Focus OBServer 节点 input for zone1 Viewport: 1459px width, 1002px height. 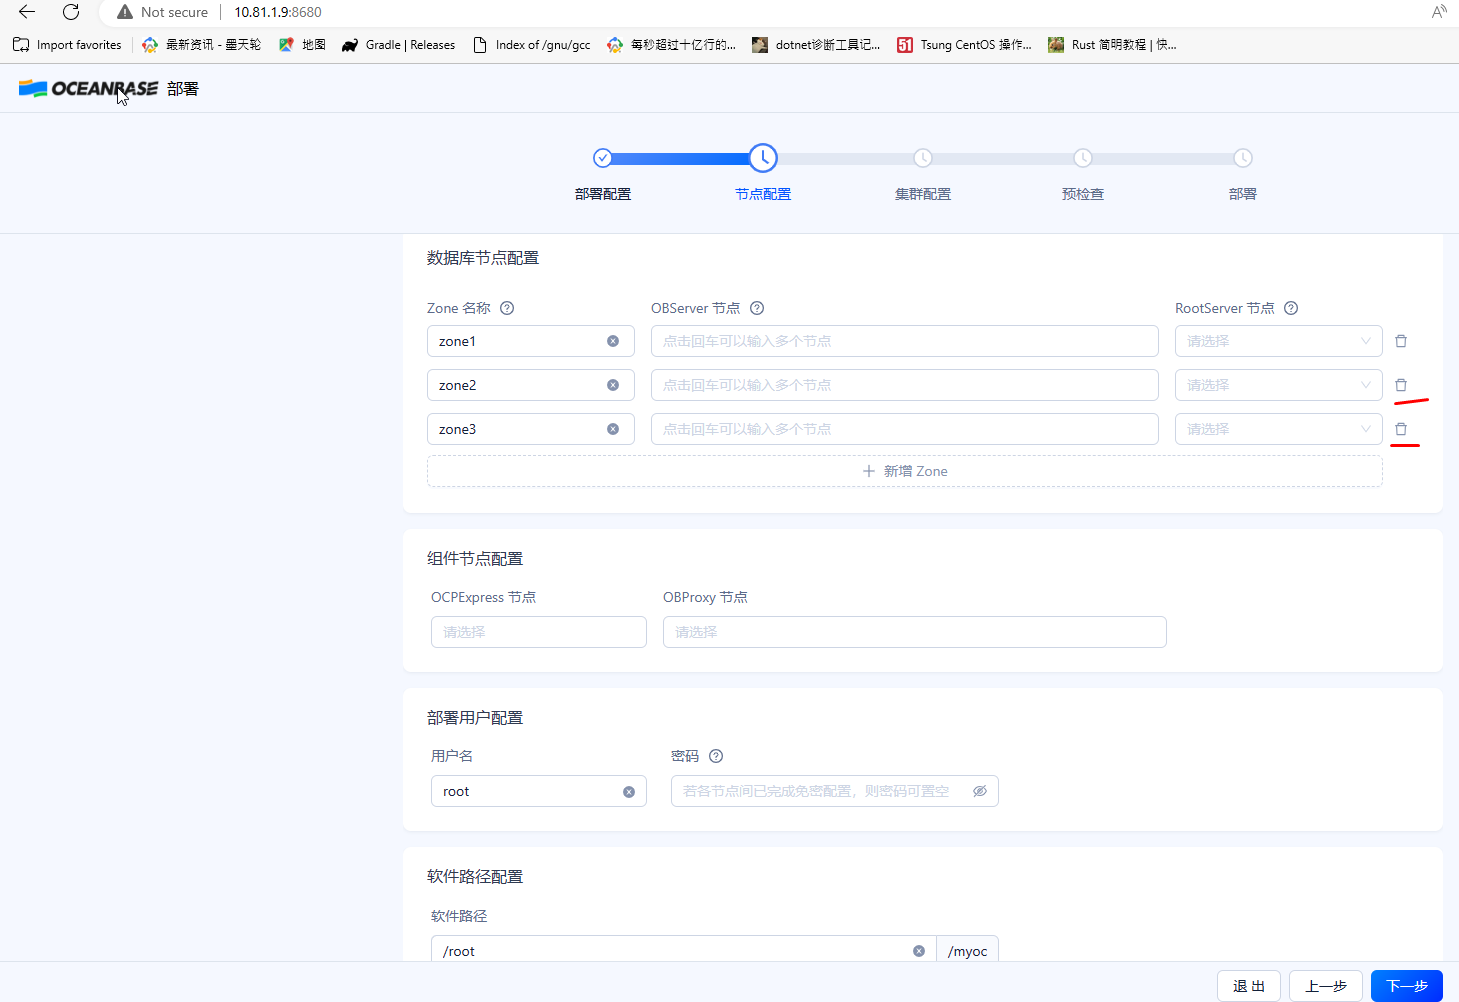pos(905,341)
